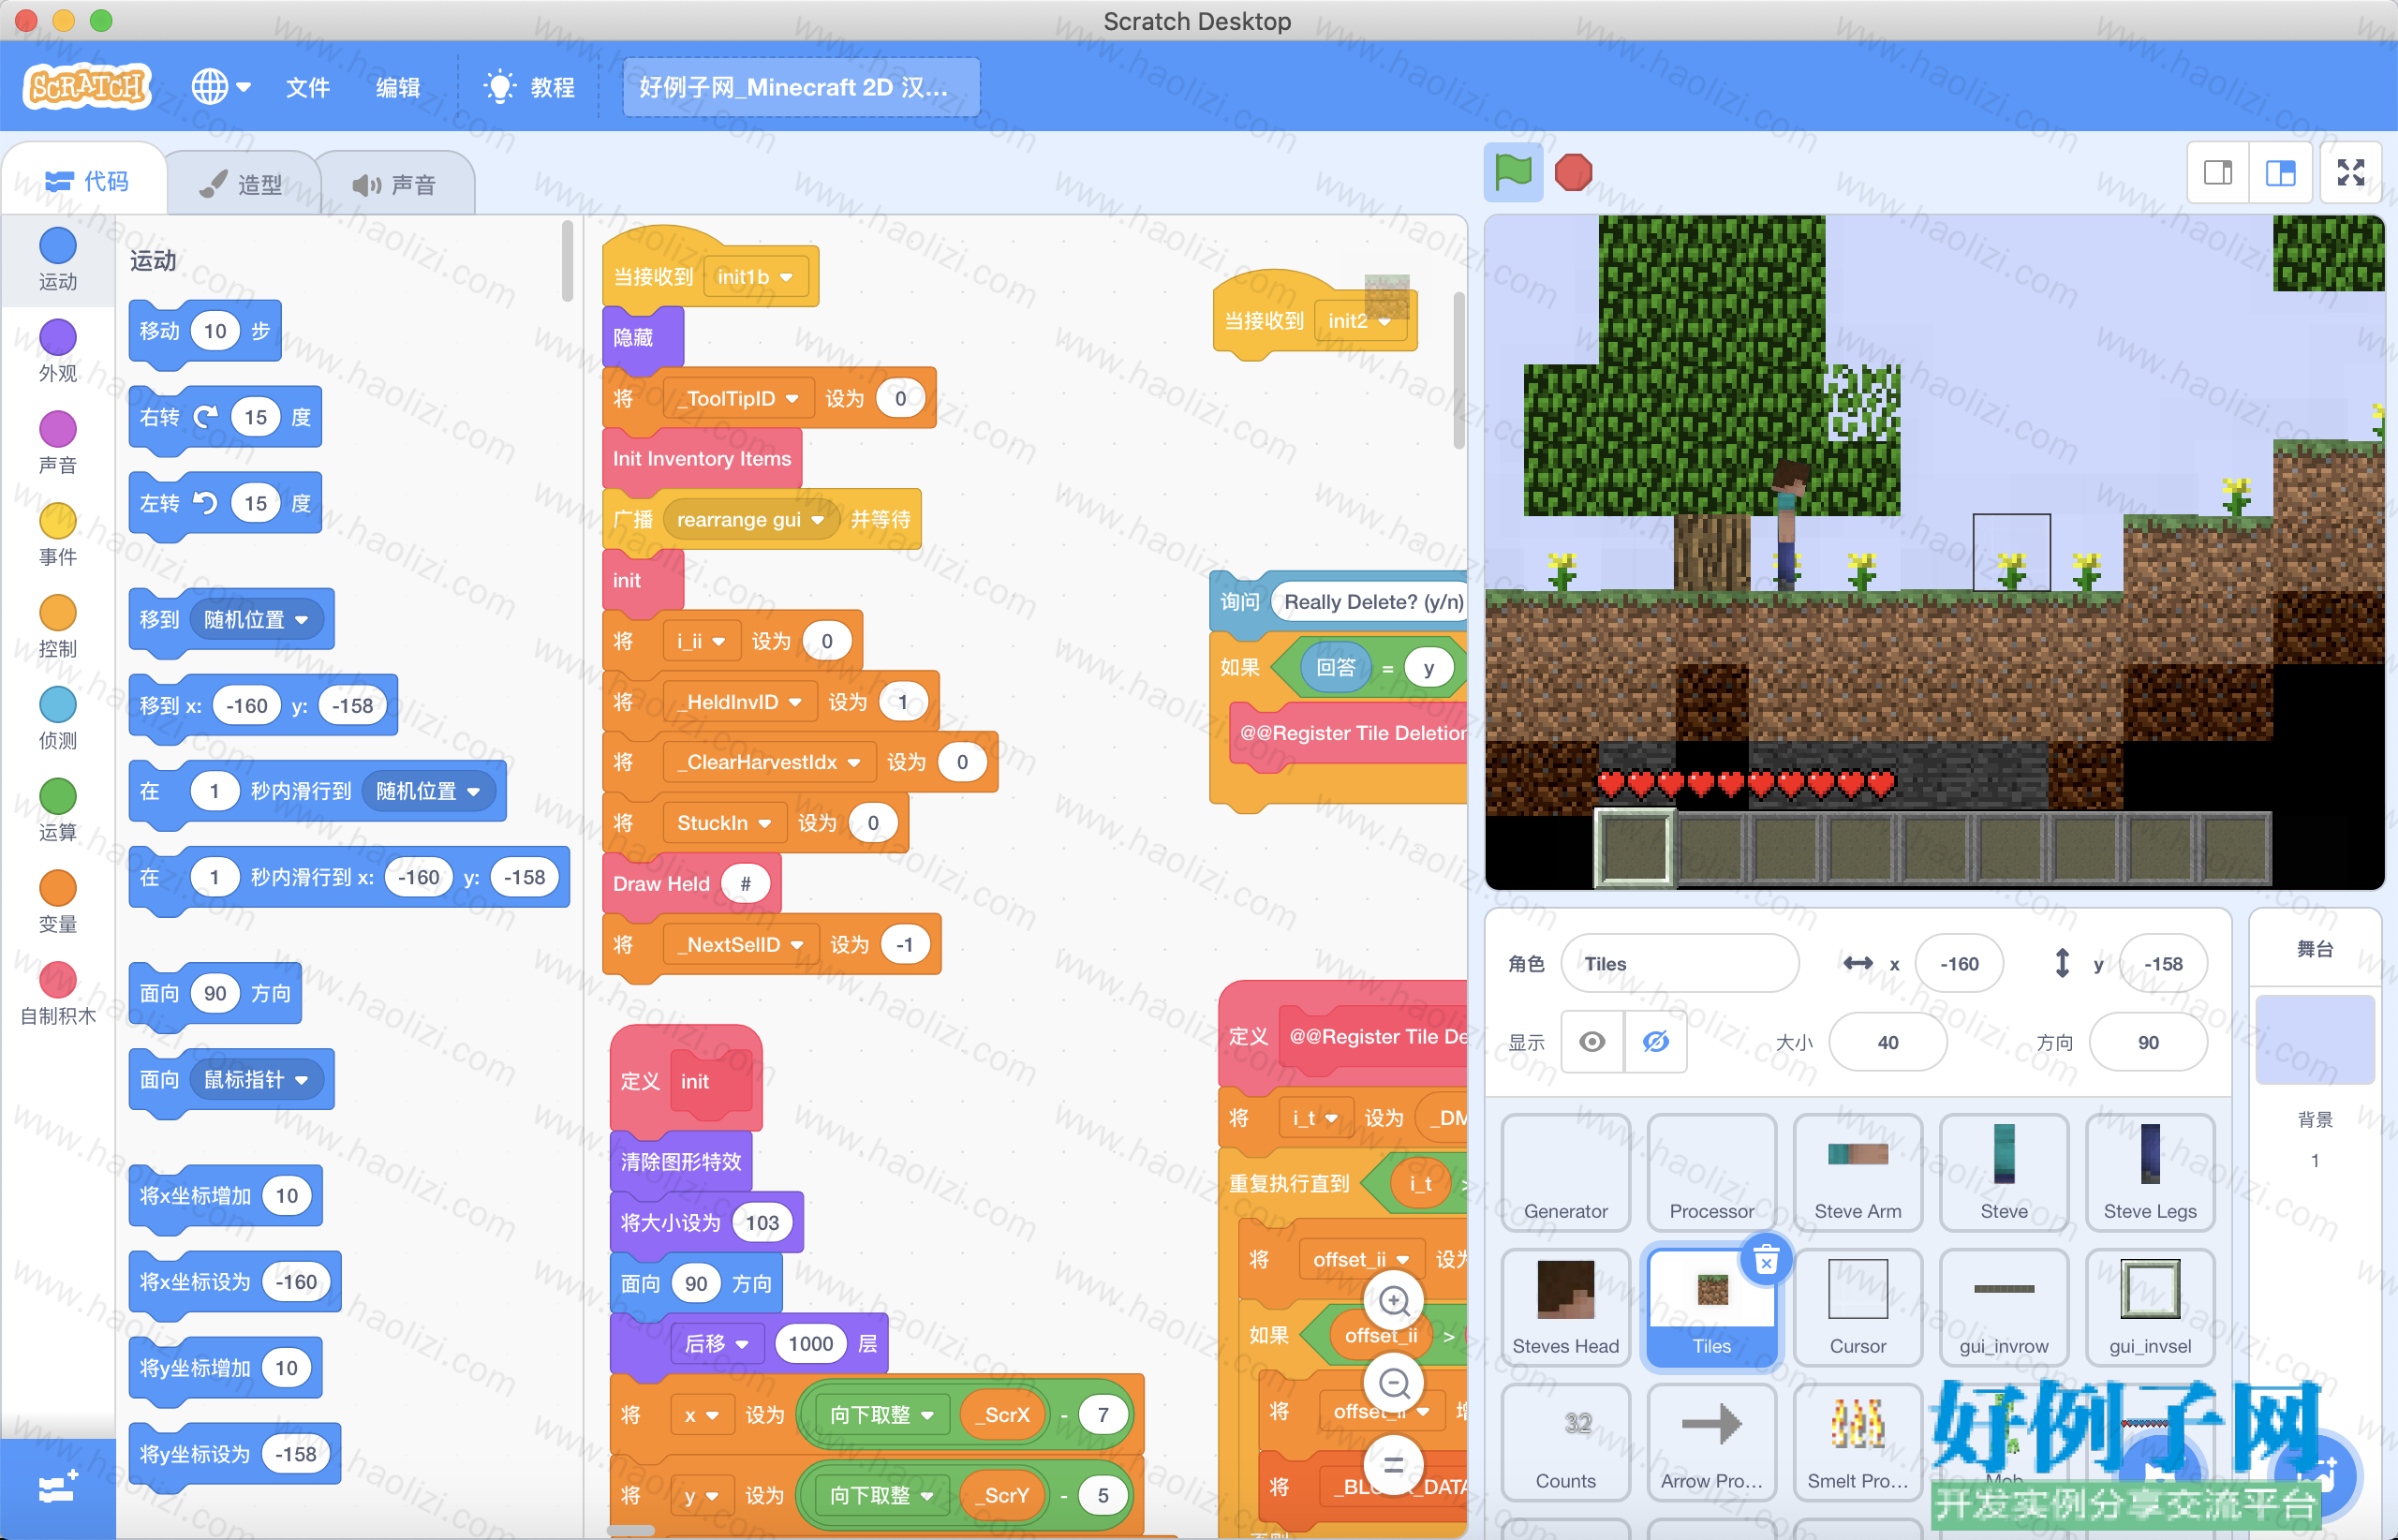Viewport: 2398px width, 1540px height.
Task: Click the sprite size field 40
Action: (1887, 1042)
